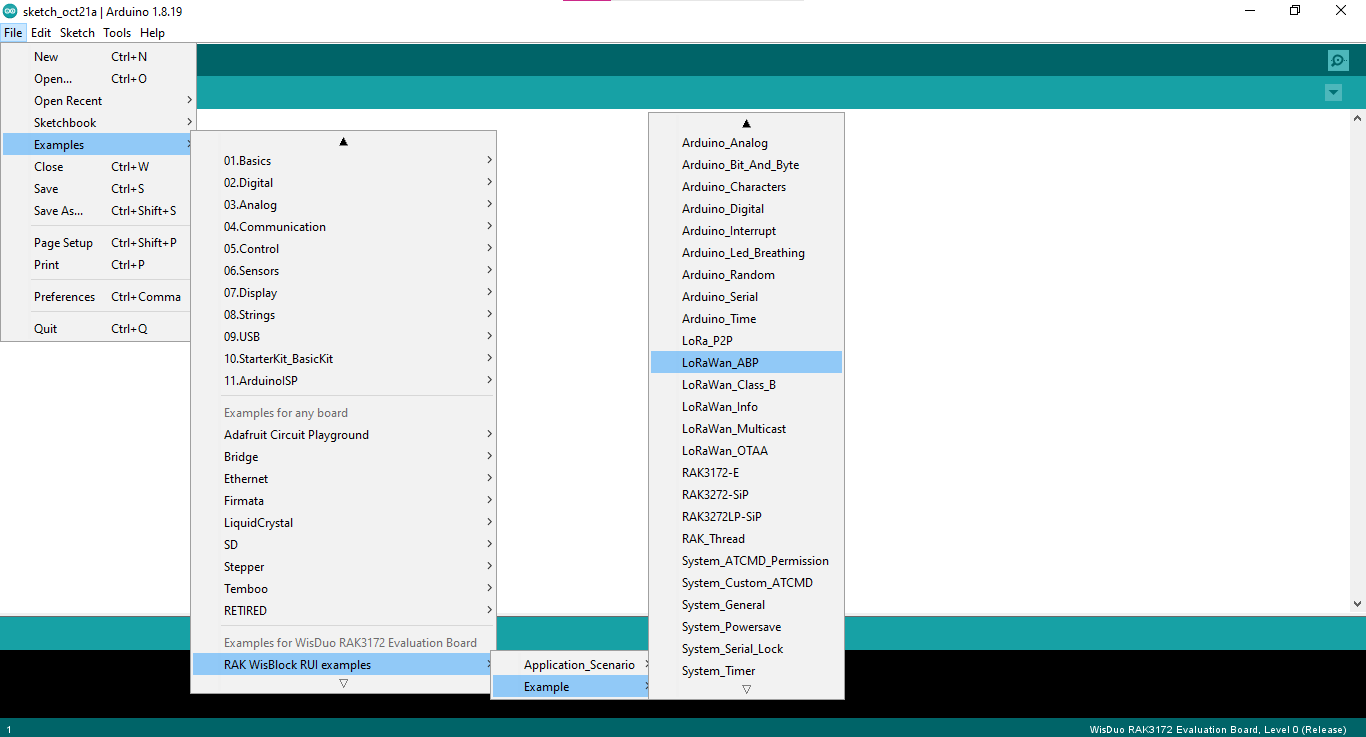
Task: Click the WisDuo RAK3172 board status text
Action: point(1218,729)
